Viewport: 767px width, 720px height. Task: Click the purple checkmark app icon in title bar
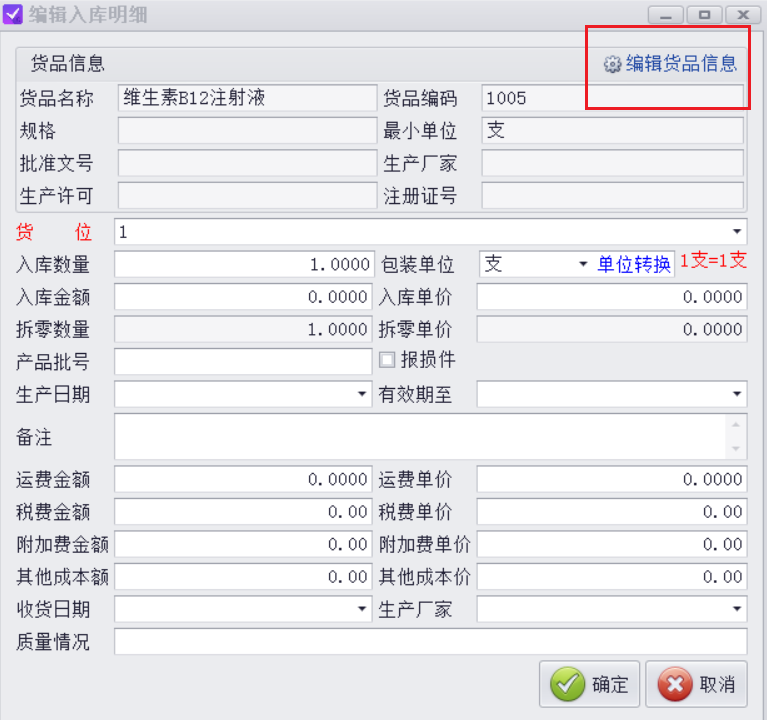[13, 14]
